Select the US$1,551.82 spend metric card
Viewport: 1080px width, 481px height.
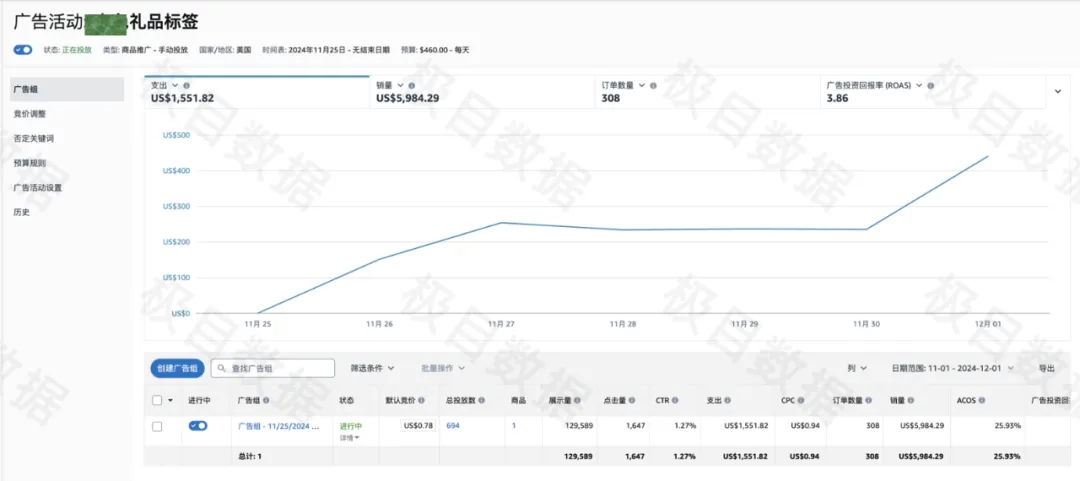[257, 92]
